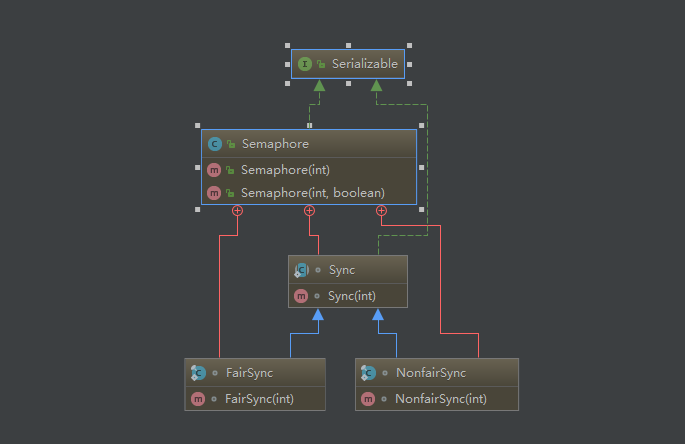Select the Serializable node label

[365, 64]
